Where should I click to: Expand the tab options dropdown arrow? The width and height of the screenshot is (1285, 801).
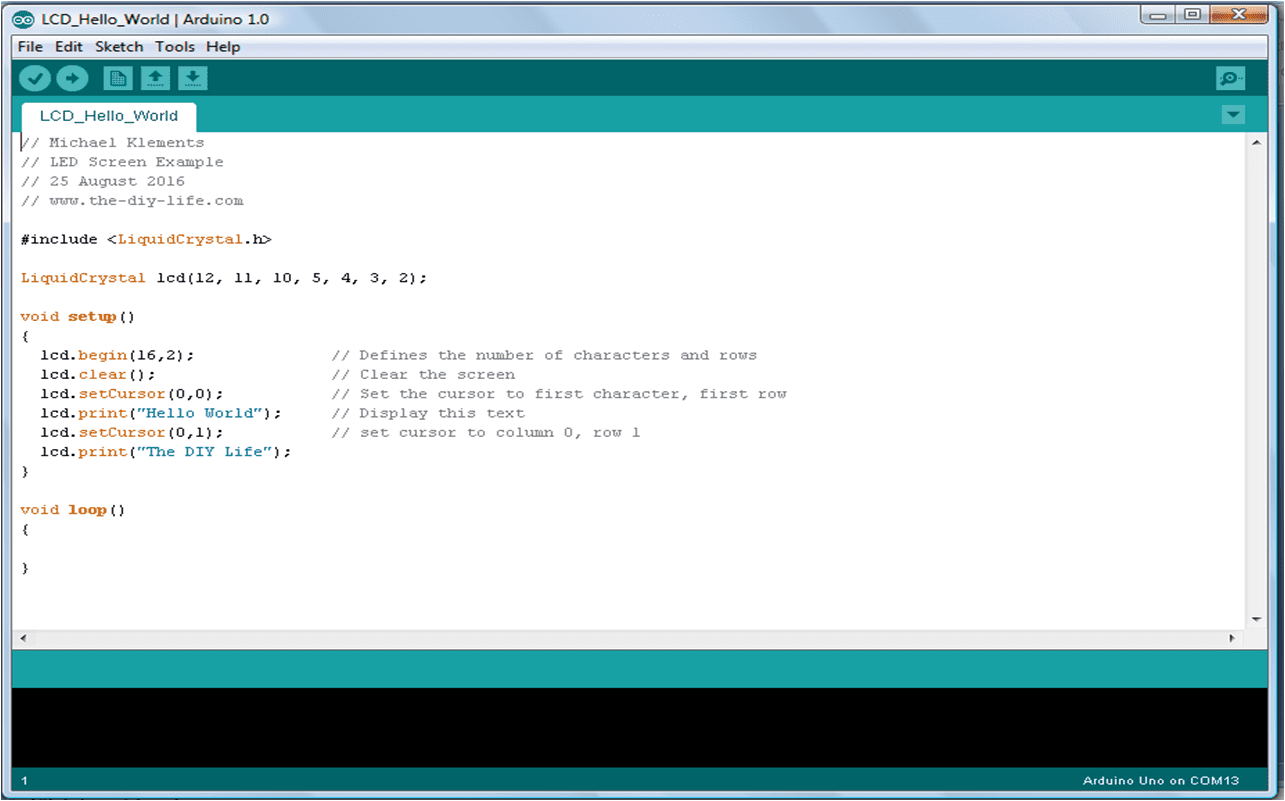pos(1233,115)
